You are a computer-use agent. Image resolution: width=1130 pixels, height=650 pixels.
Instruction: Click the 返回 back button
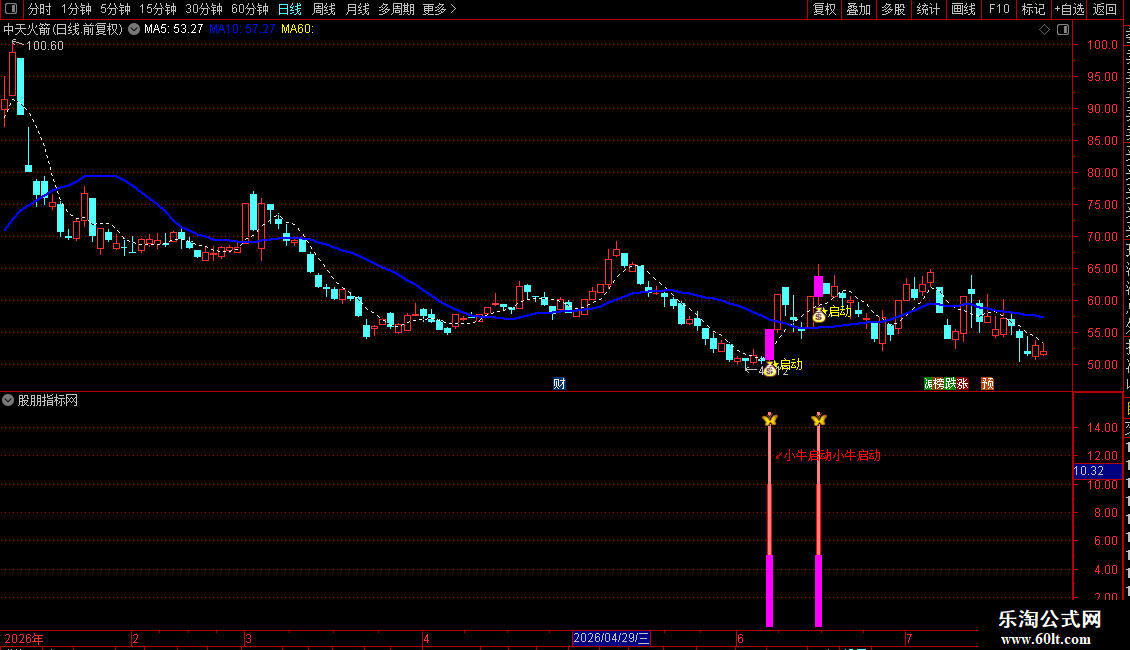pyautogui.click(x=1105, y=9)
